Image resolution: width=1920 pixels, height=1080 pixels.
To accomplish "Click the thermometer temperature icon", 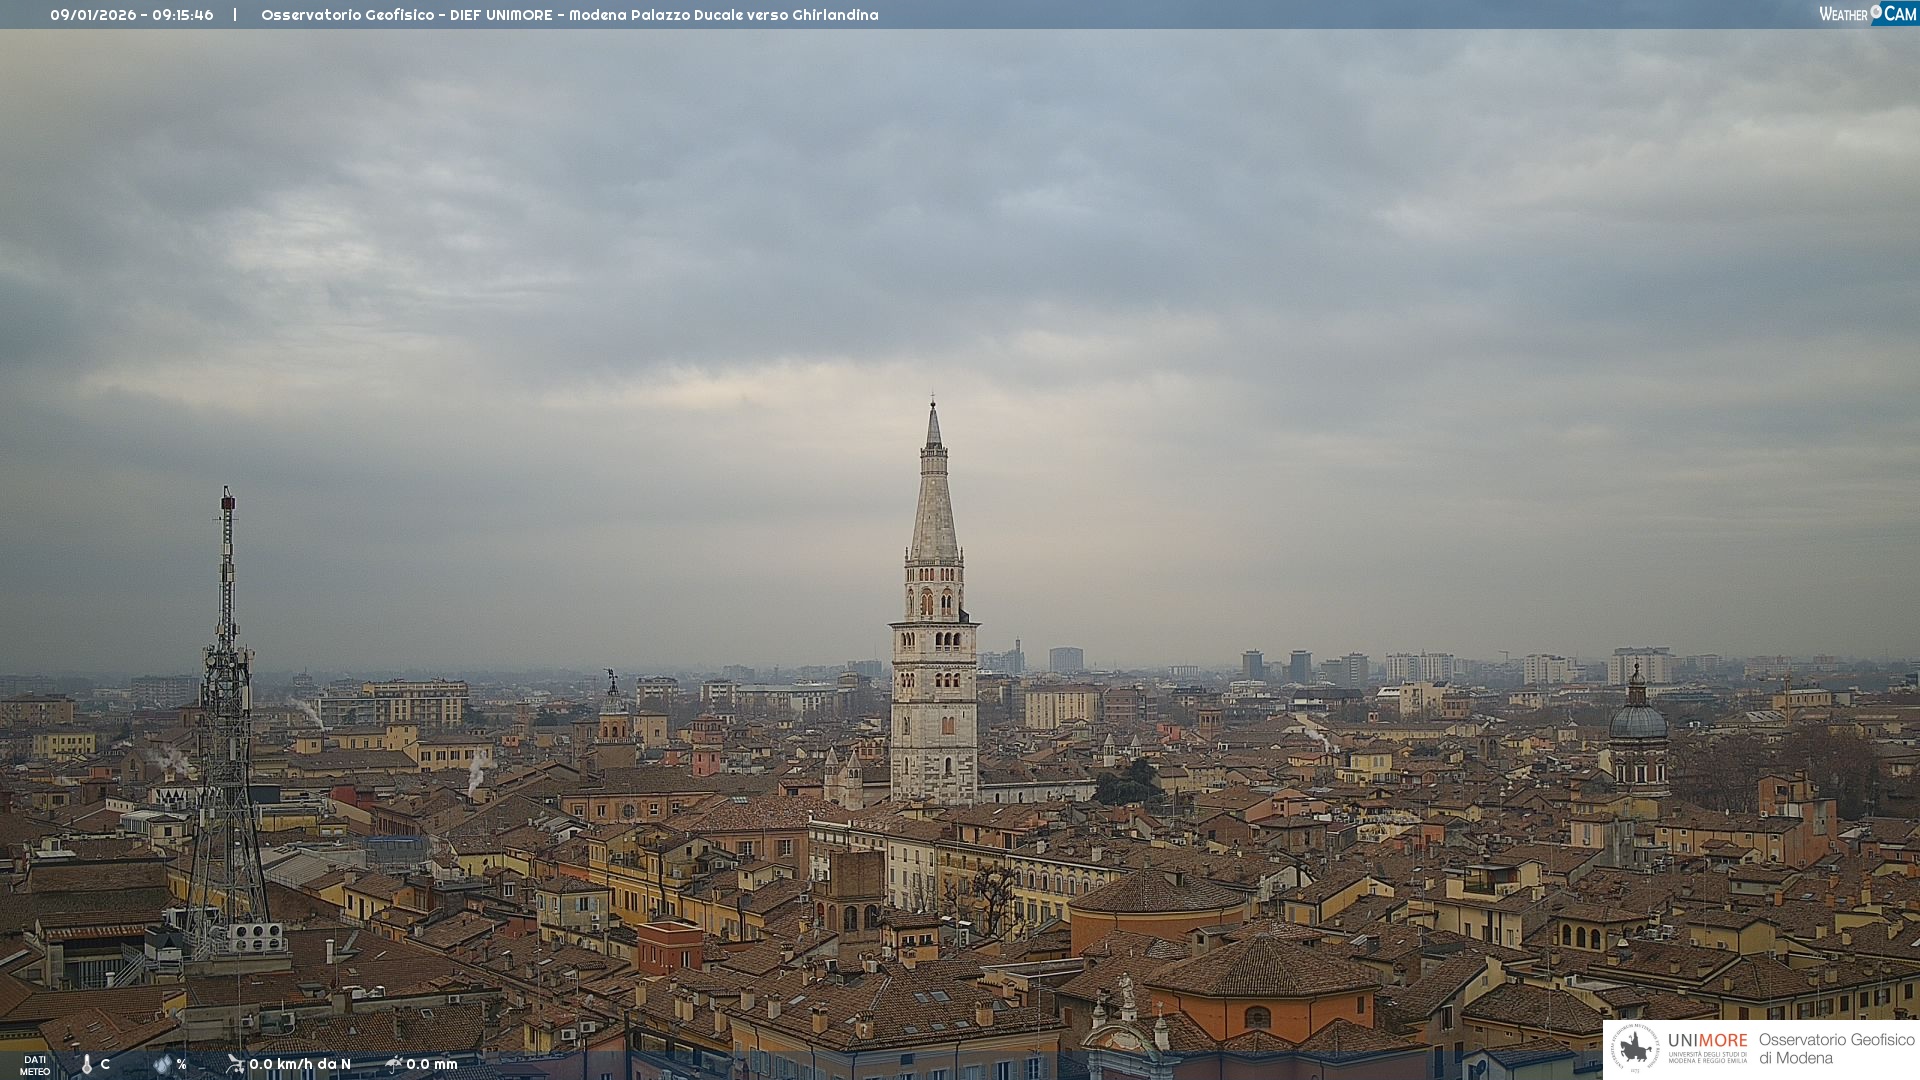I will (86, 1065).
